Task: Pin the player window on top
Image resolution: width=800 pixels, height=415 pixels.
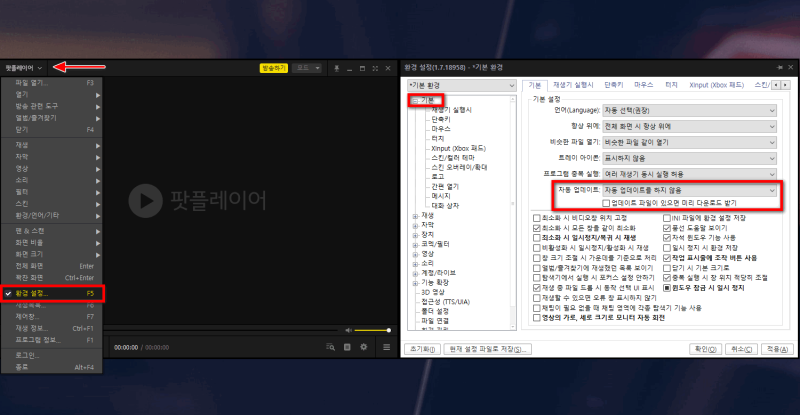Action: point(336,68)
